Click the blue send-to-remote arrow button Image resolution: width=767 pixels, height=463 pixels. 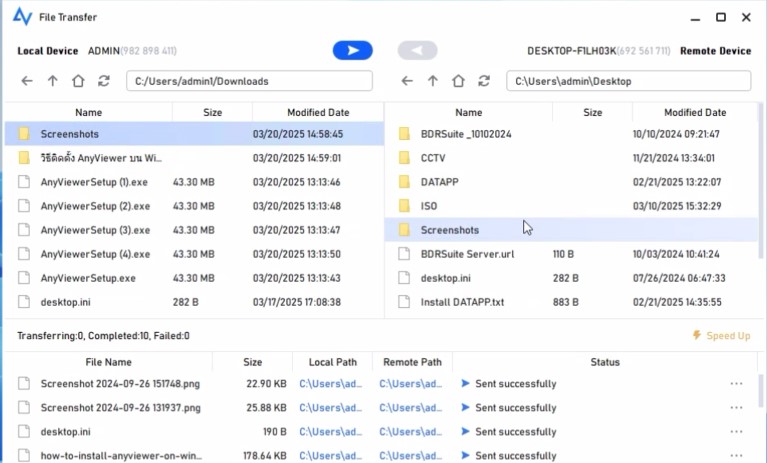(x=352, y=51)
